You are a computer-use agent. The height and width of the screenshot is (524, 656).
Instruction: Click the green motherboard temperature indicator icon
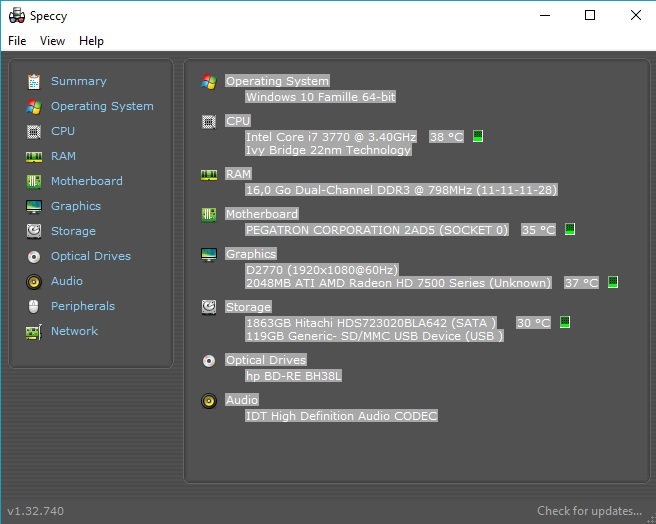pos(570,229)
